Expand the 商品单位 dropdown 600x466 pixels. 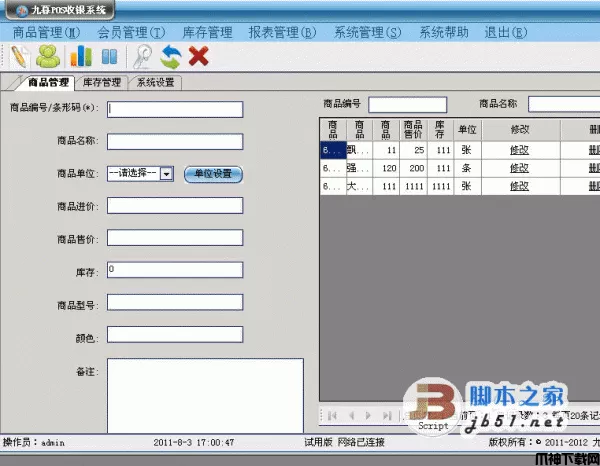166,174
